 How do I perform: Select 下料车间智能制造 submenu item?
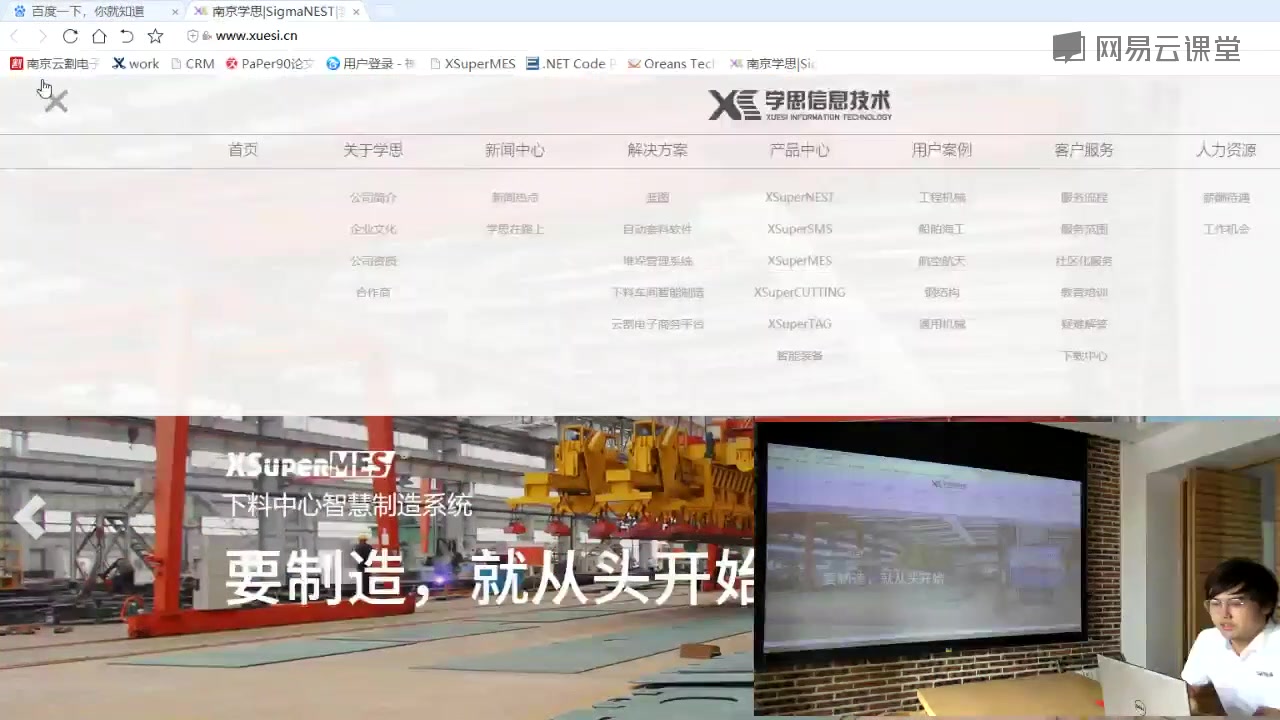(x=657, y=293)
